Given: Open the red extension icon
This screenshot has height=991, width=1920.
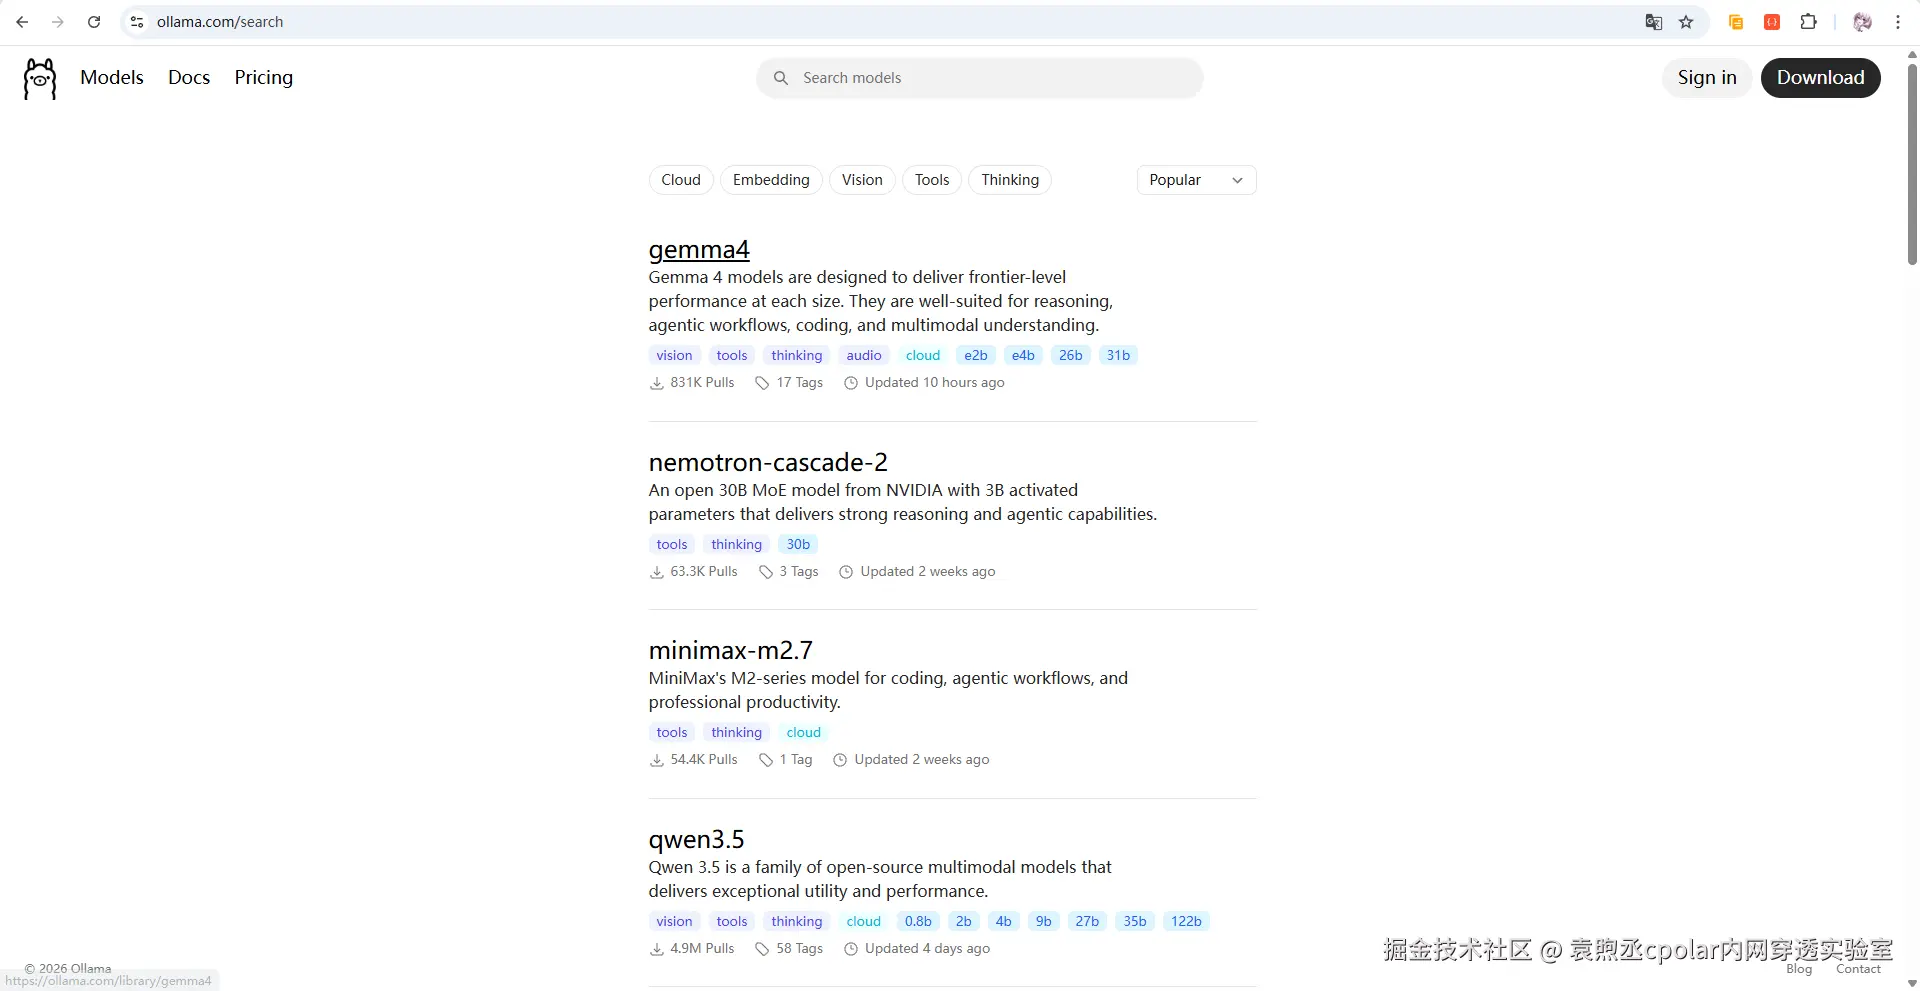Looking at the screenshot, I should point(1772,22).
